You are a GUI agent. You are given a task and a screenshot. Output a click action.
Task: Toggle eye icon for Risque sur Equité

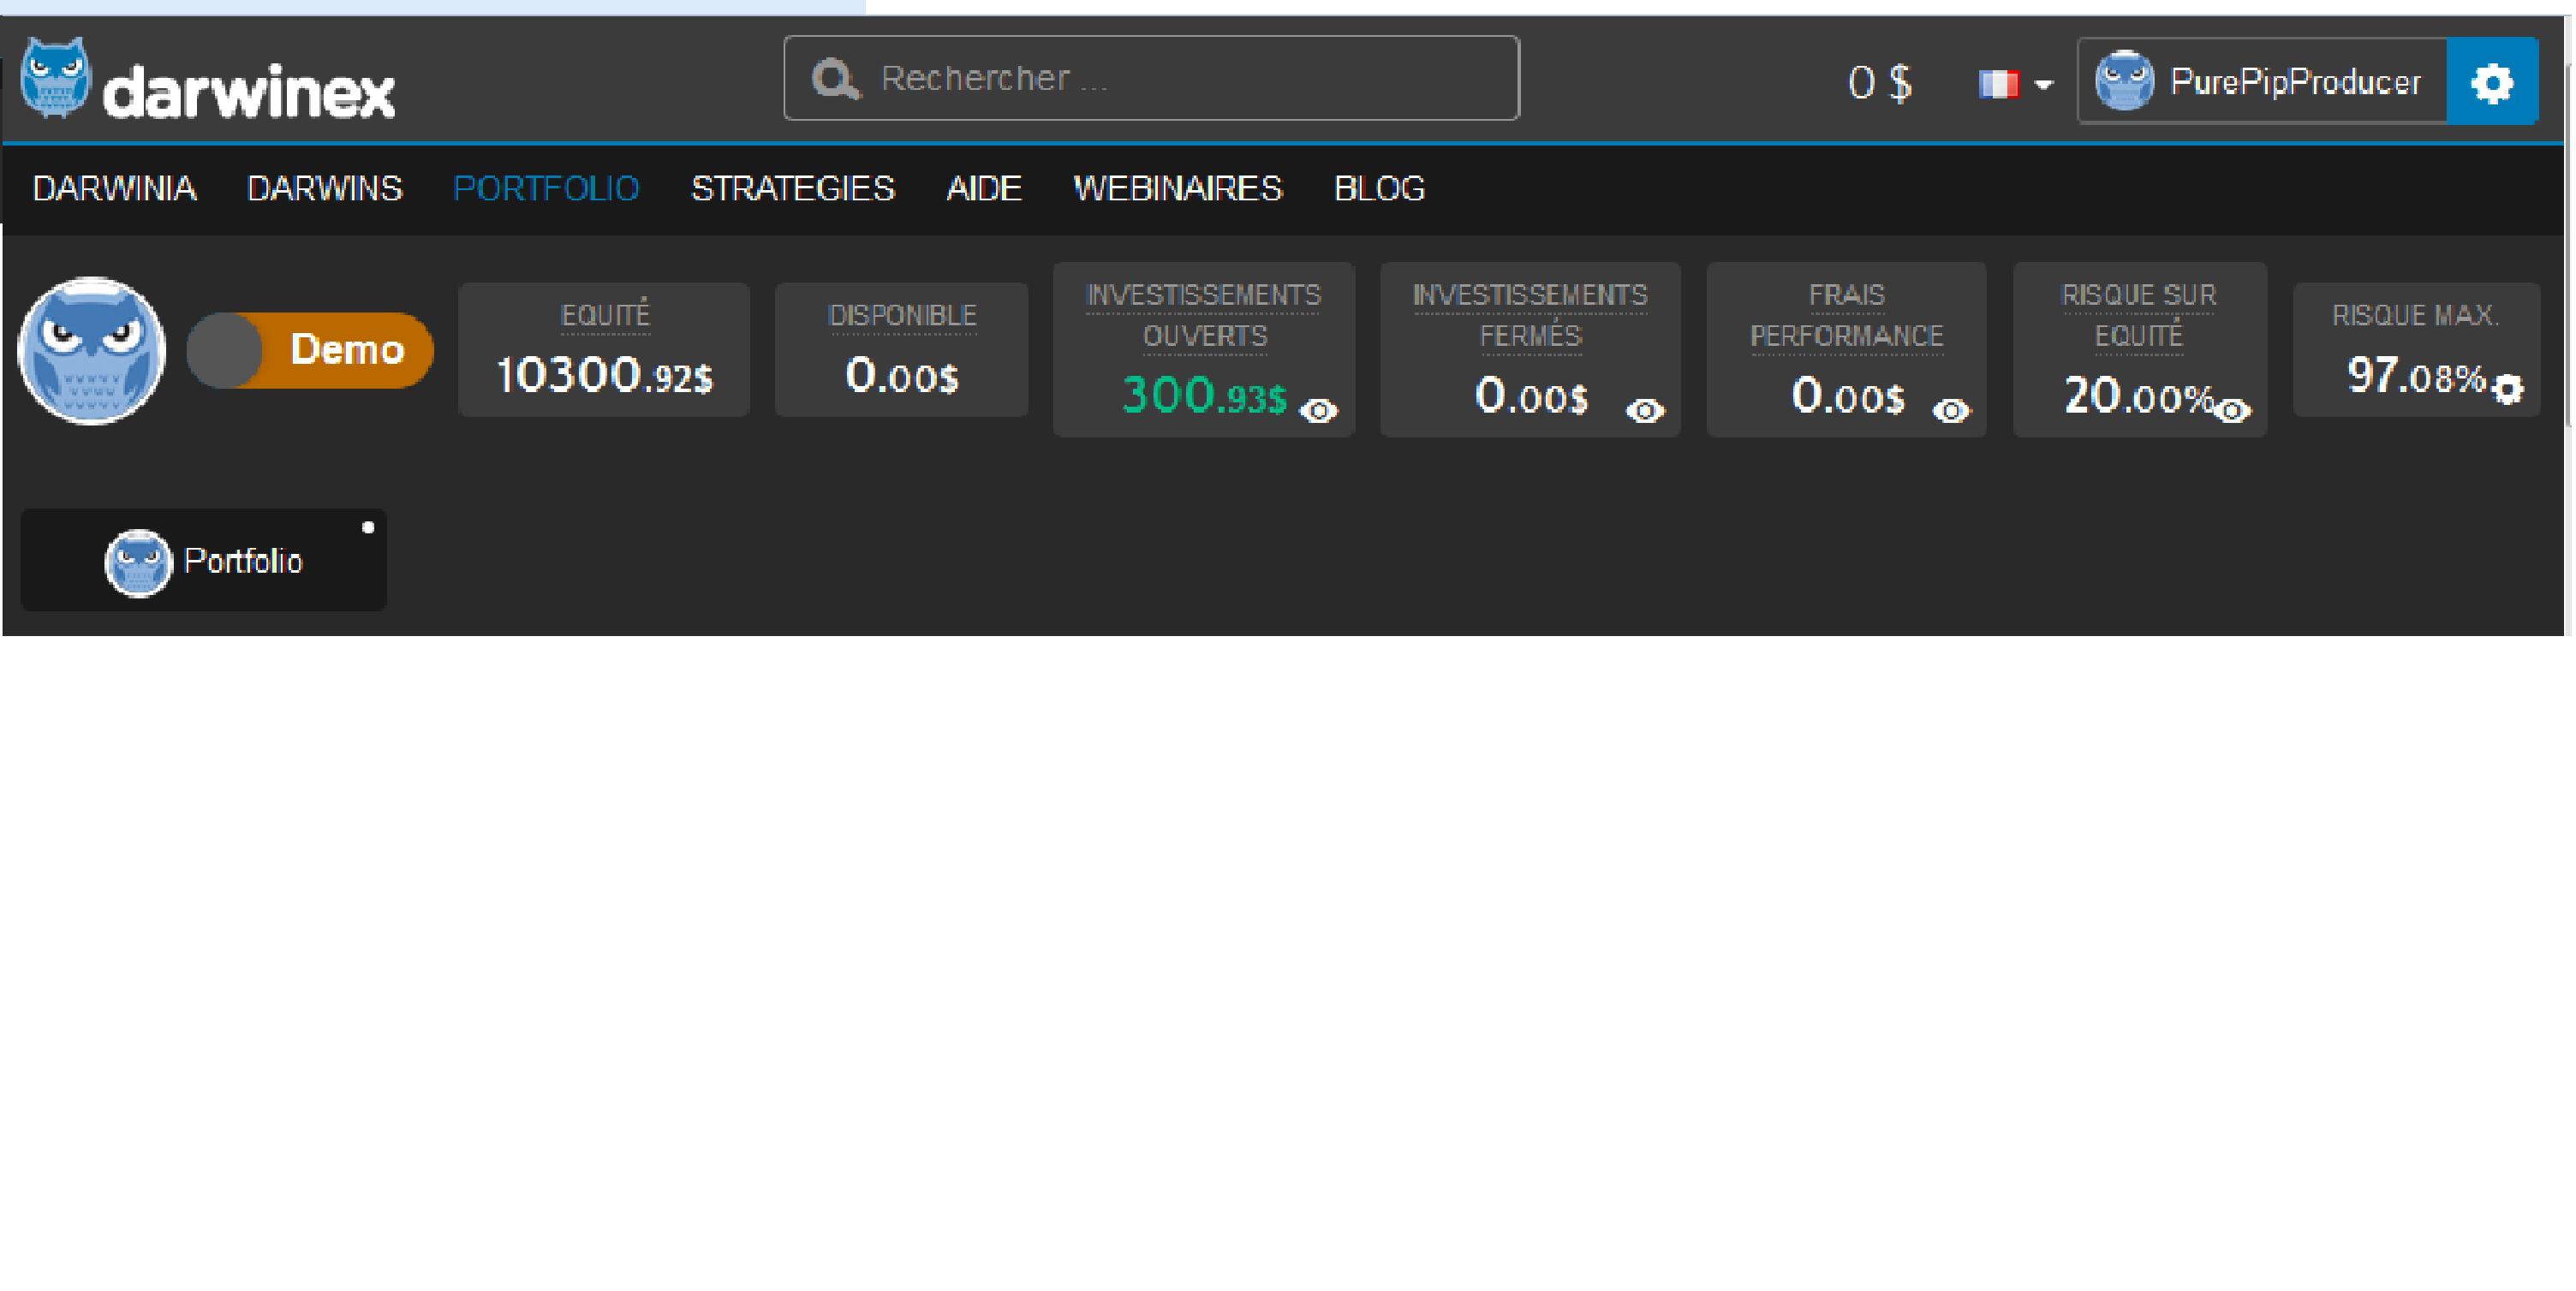[x=2233, y=410]
